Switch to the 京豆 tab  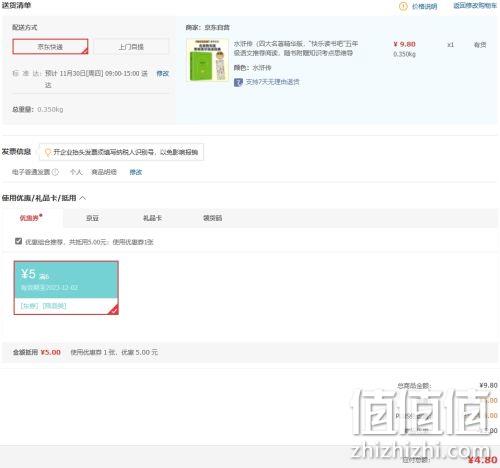point(92,218)
